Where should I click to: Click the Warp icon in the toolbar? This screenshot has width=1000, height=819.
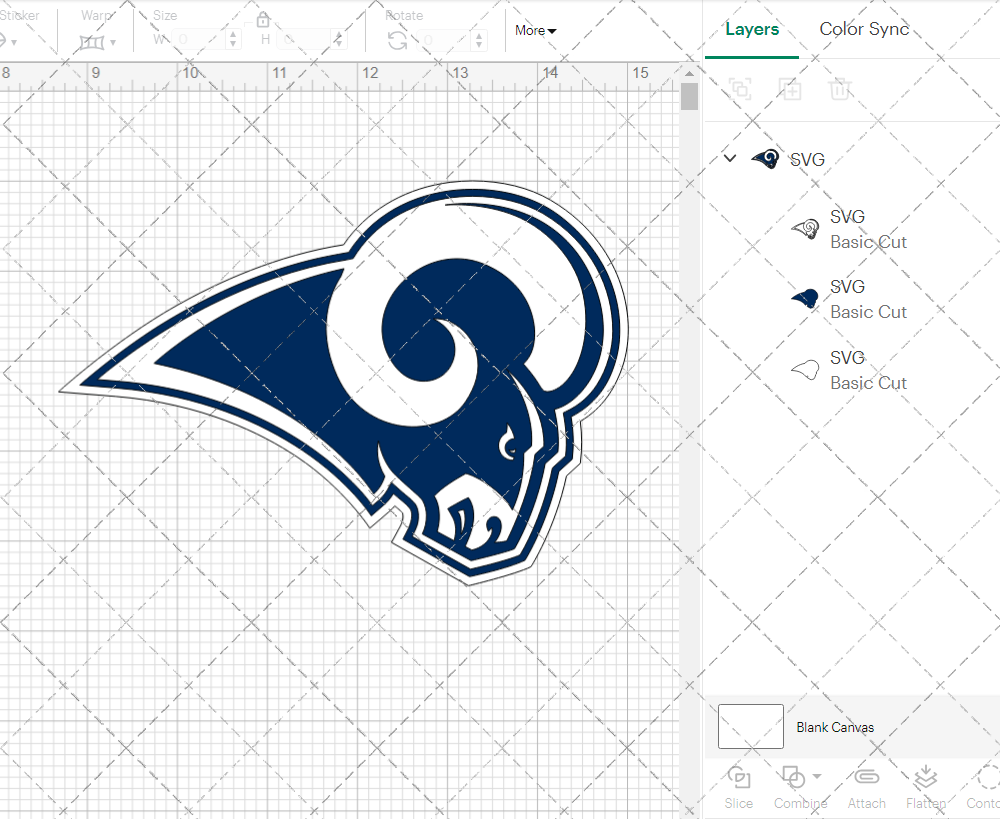[x=92, y=42]
